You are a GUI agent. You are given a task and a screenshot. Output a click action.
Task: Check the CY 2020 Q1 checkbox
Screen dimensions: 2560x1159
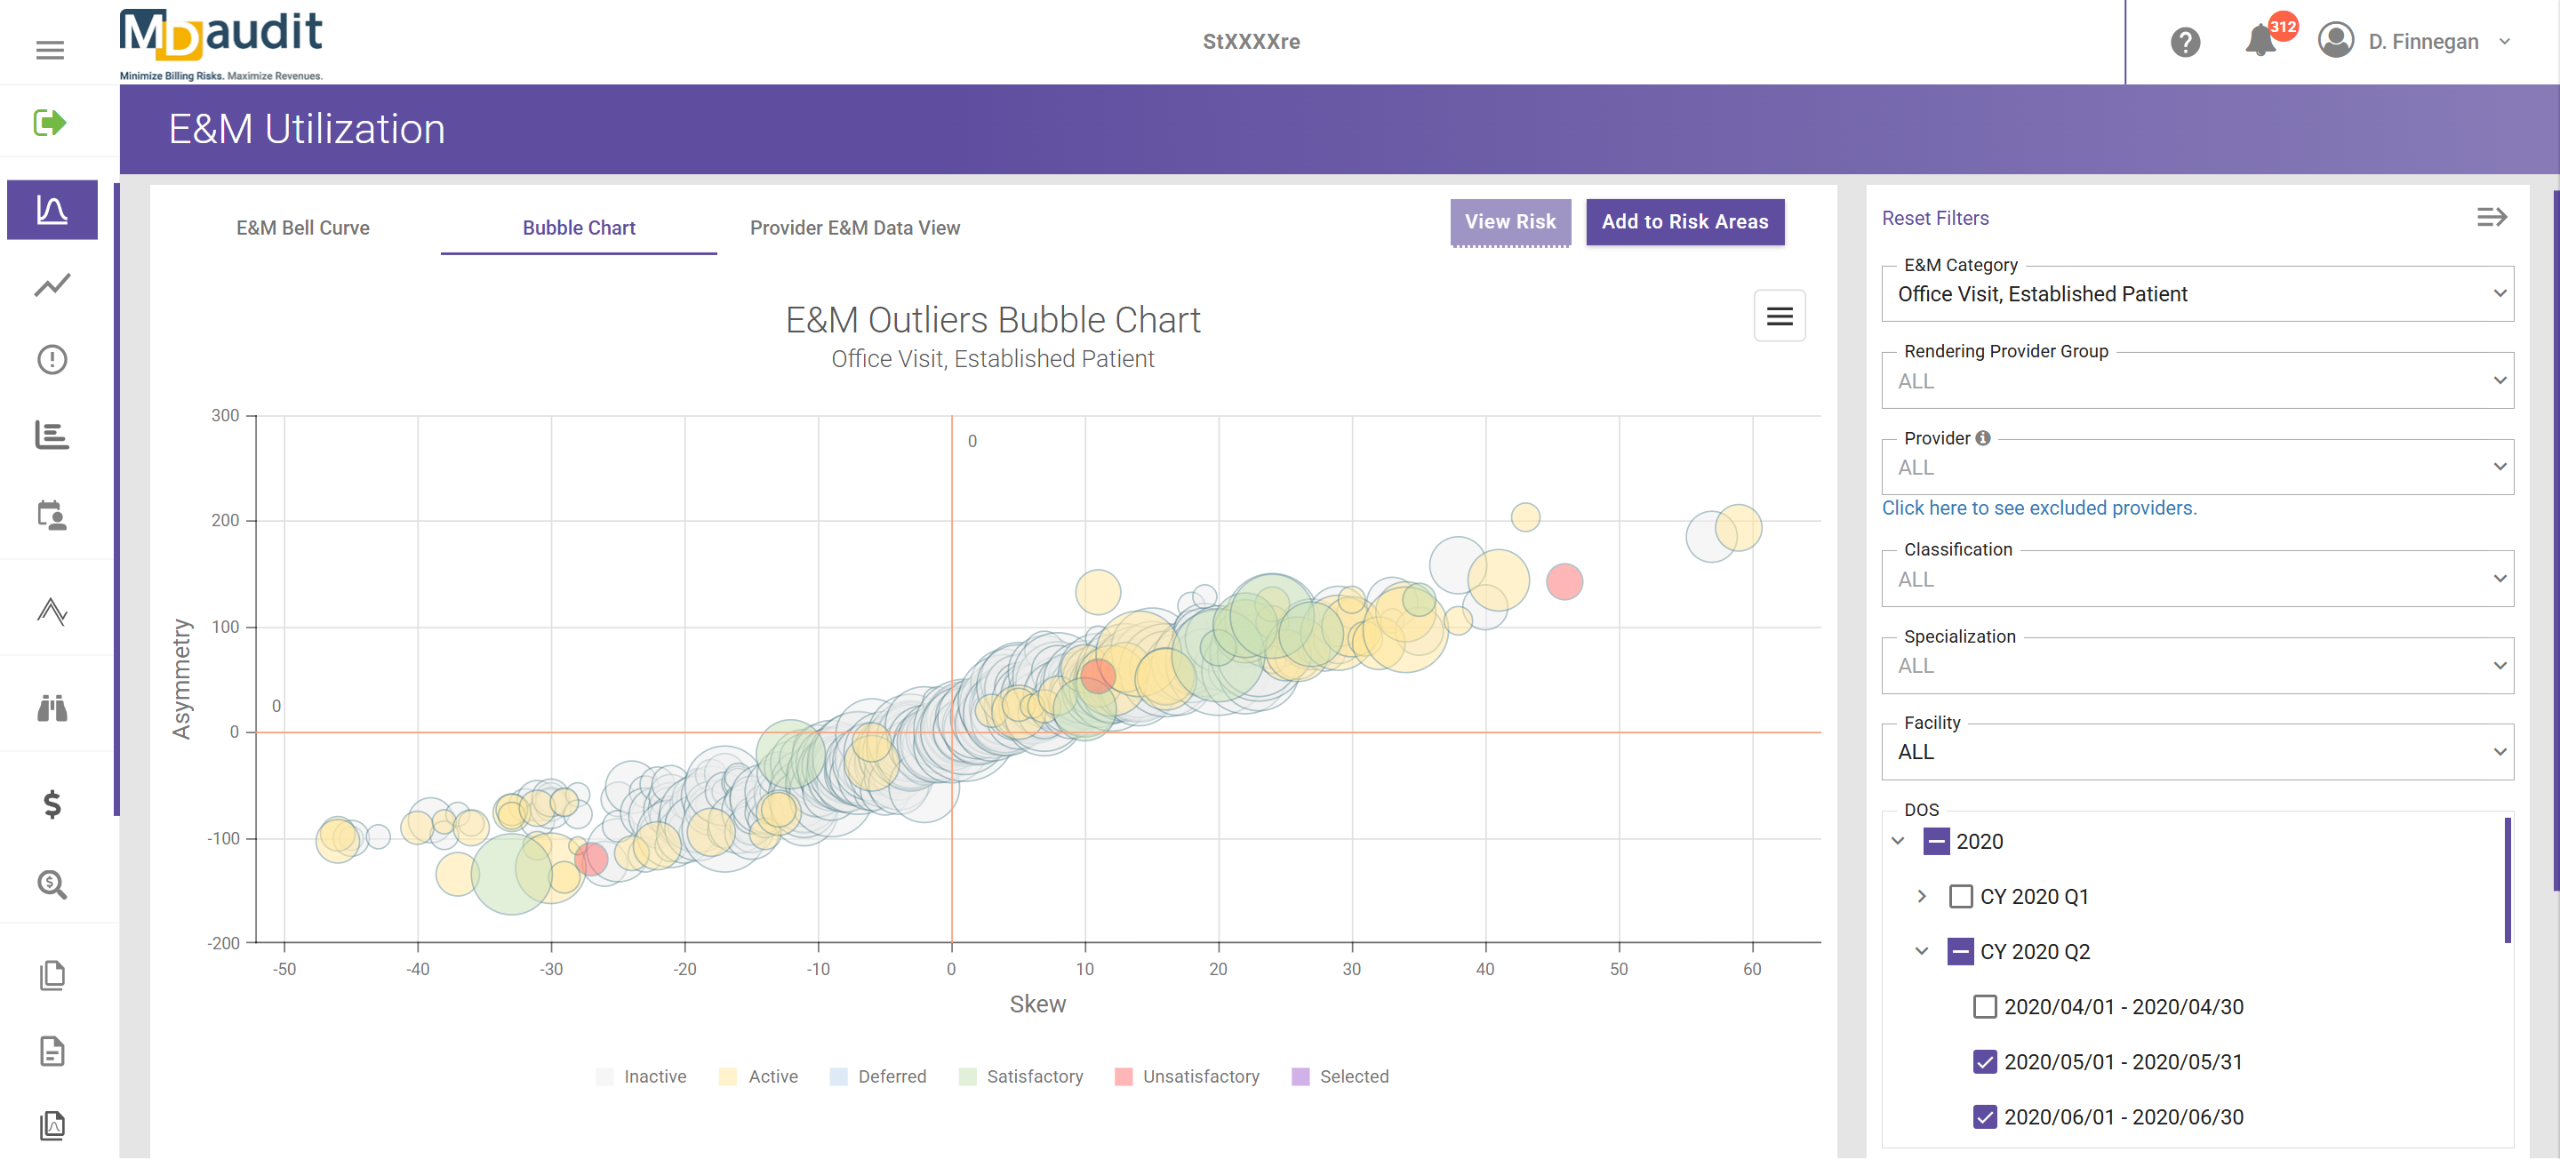1960,896
